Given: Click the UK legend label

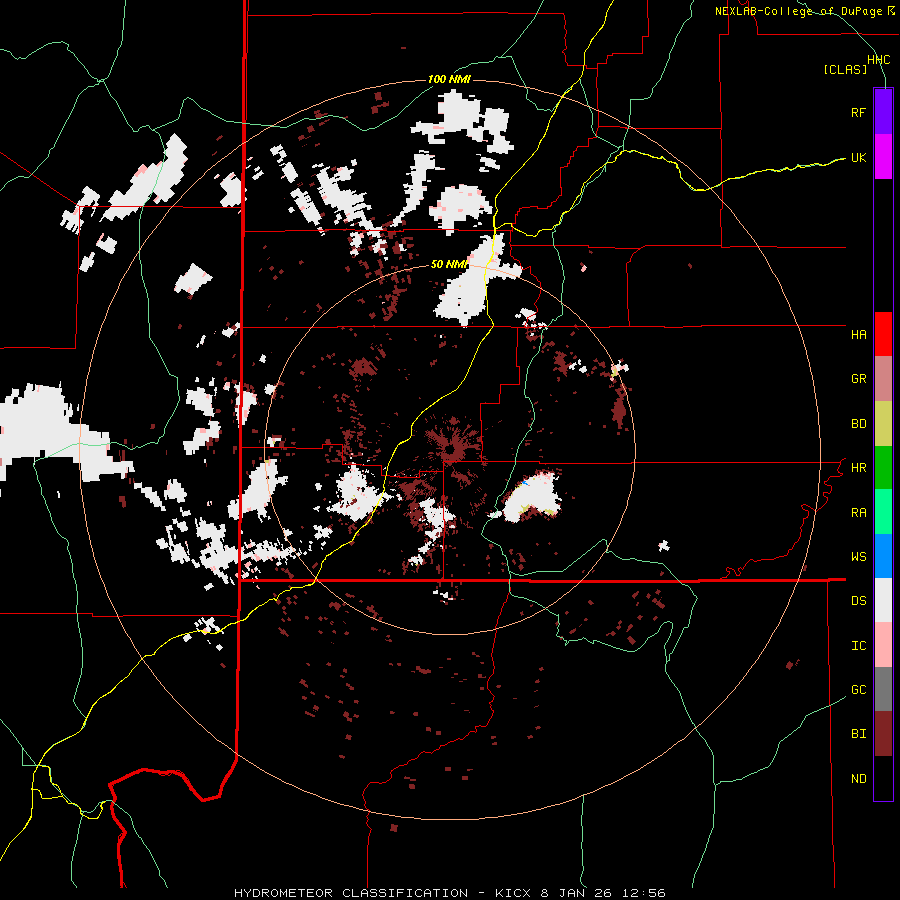Looking at the screenshot, I should click(859, 157).
